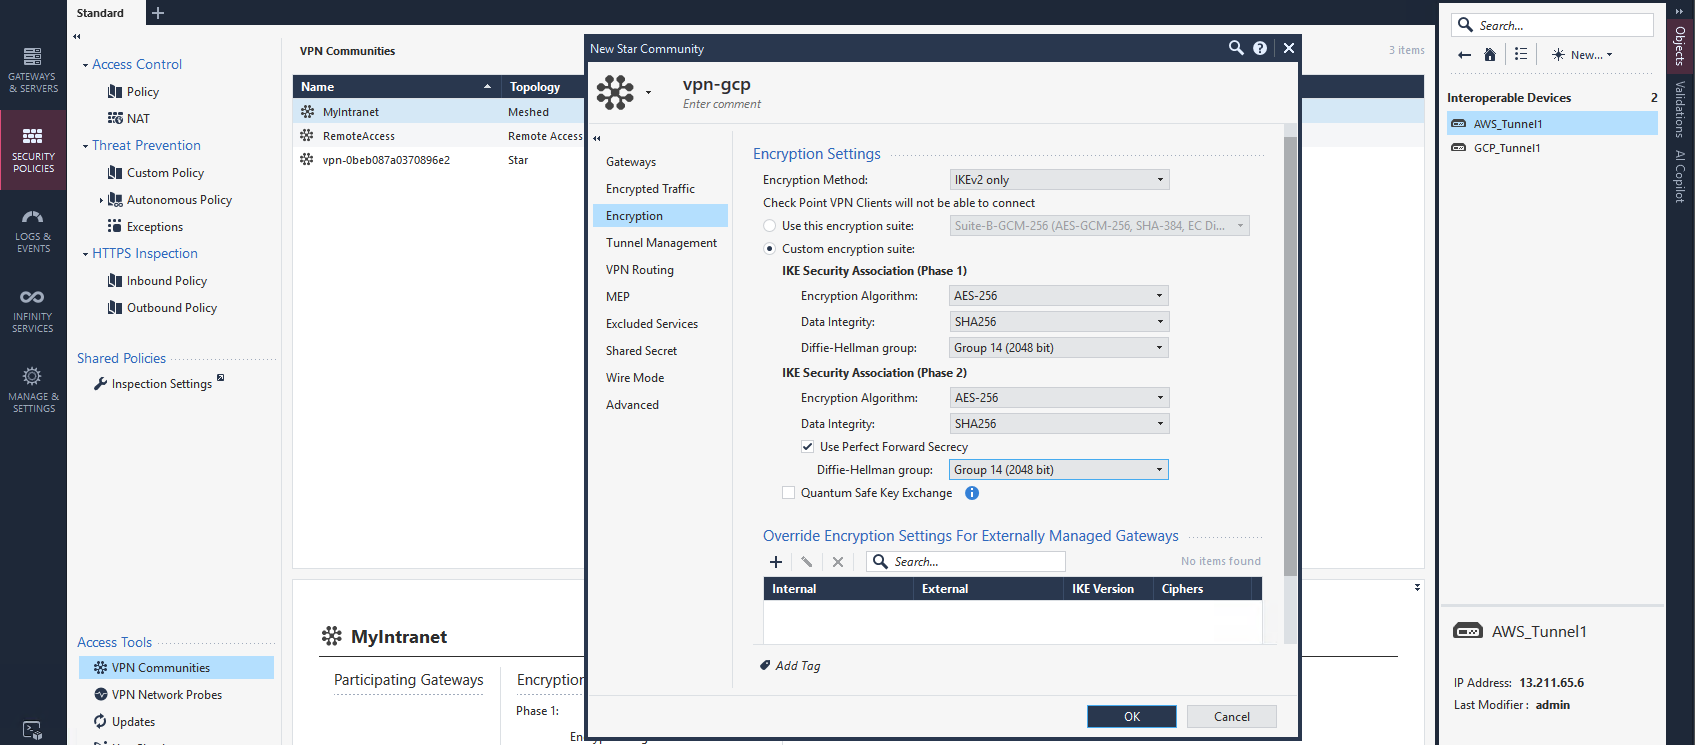Screen dimensions: 1695x745
Task: Uncheck Use Perfect Forward Secrecy
Action: pyautogui.click(x=807, y=447)
